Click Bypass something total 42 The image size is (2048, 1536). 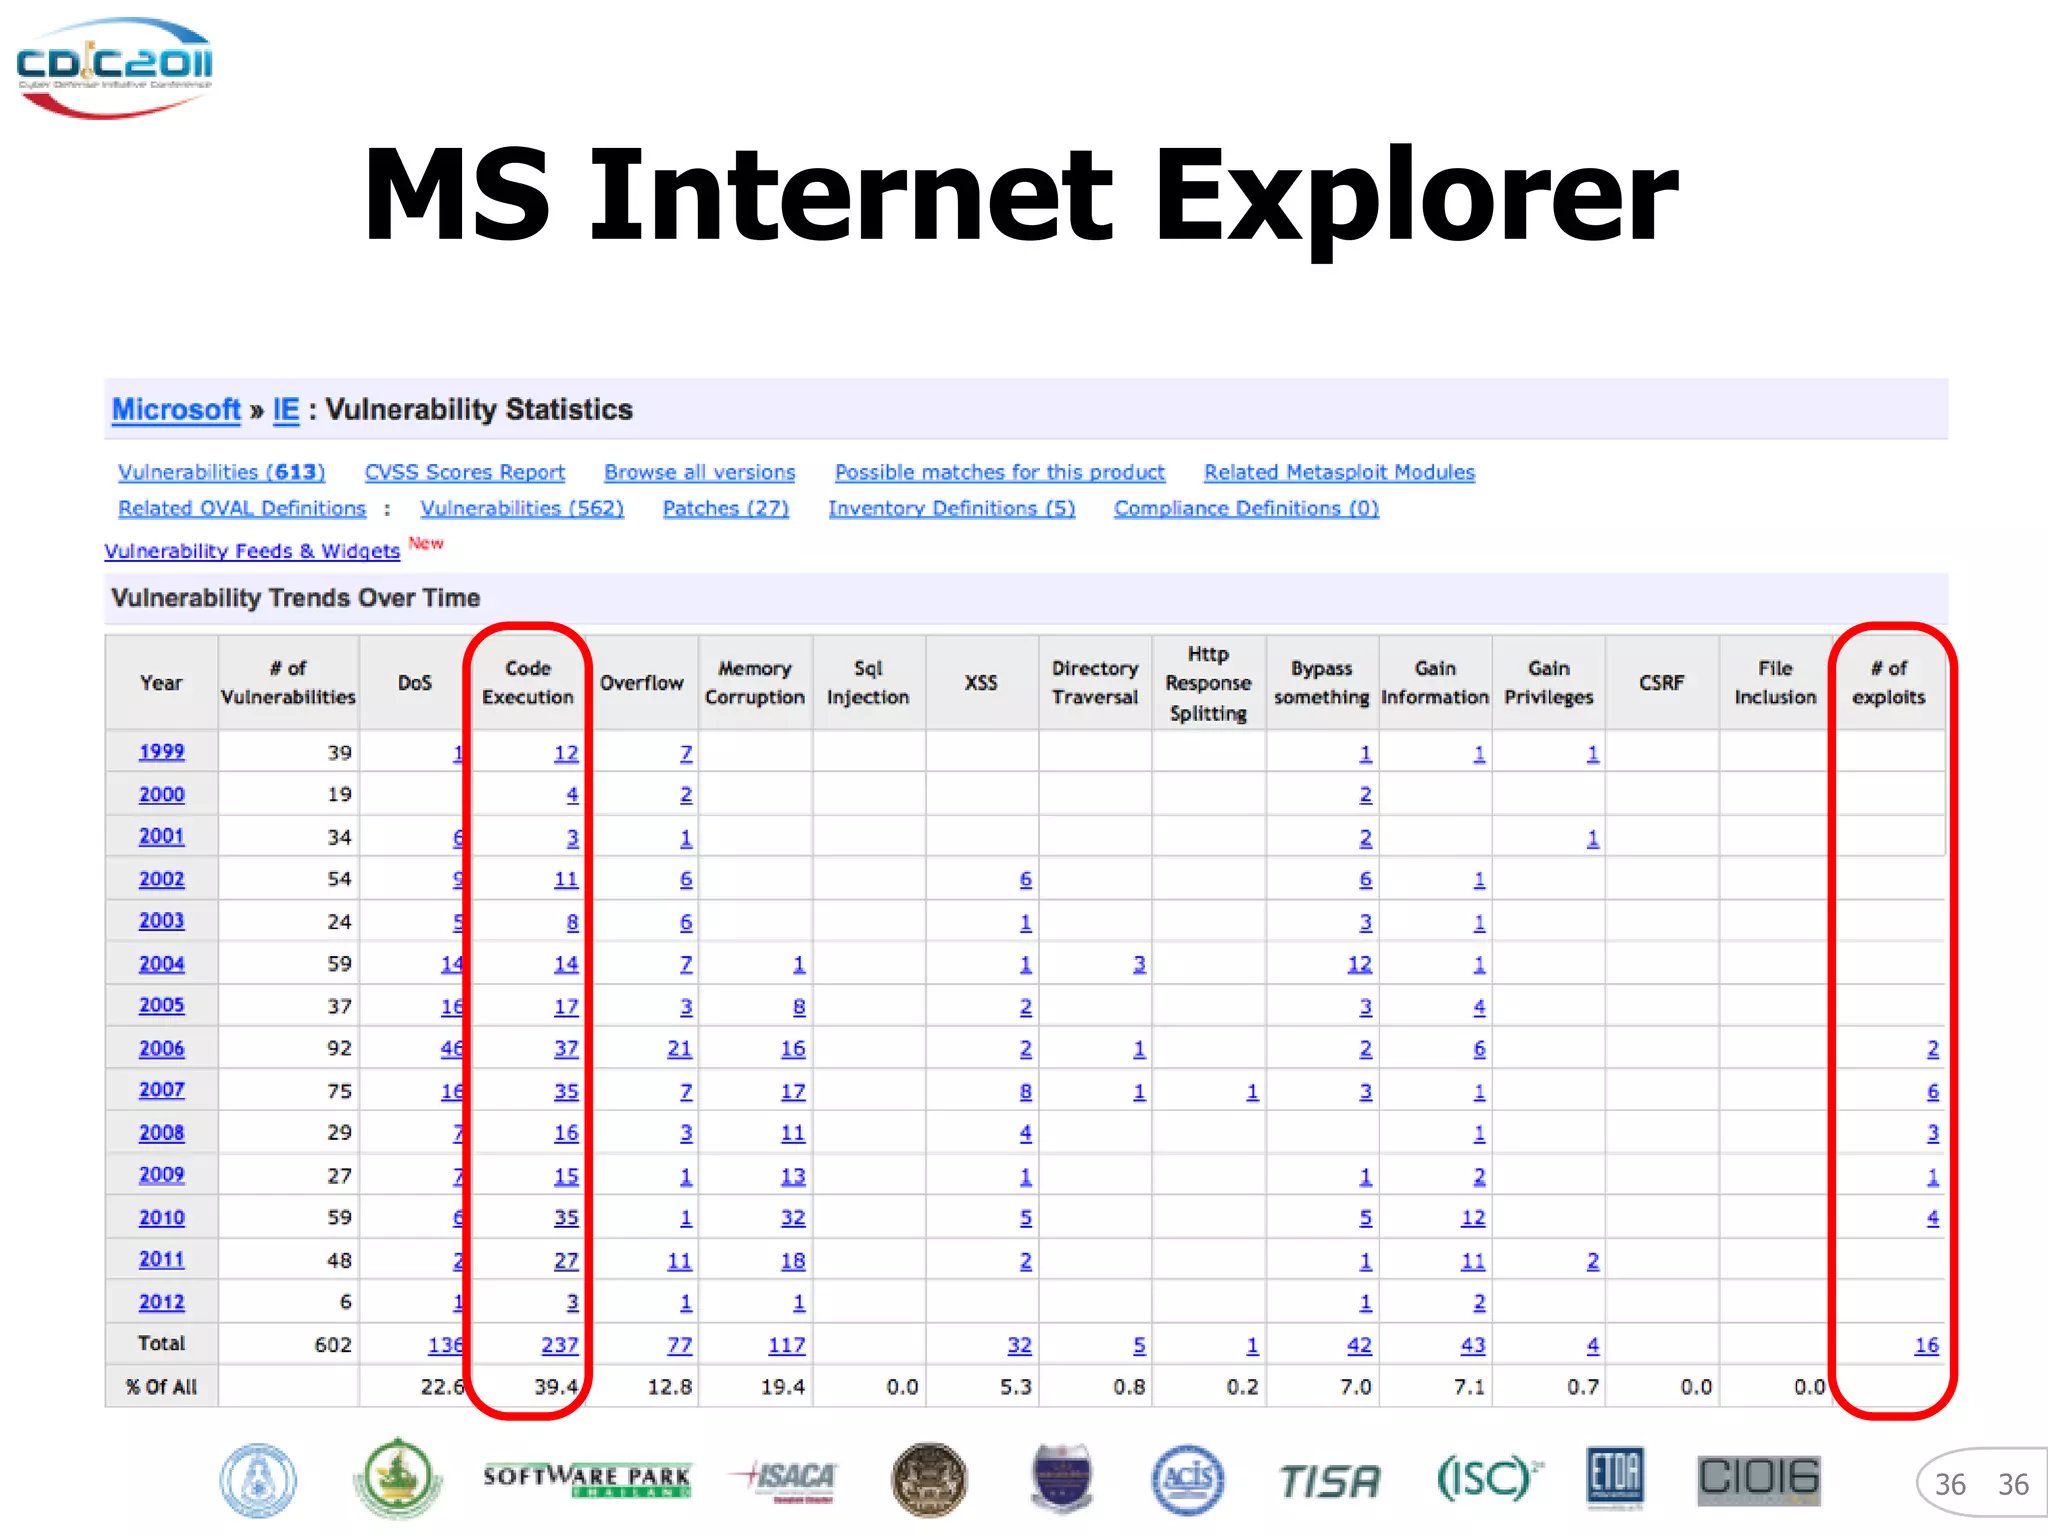click(x=1360, y=1346)
